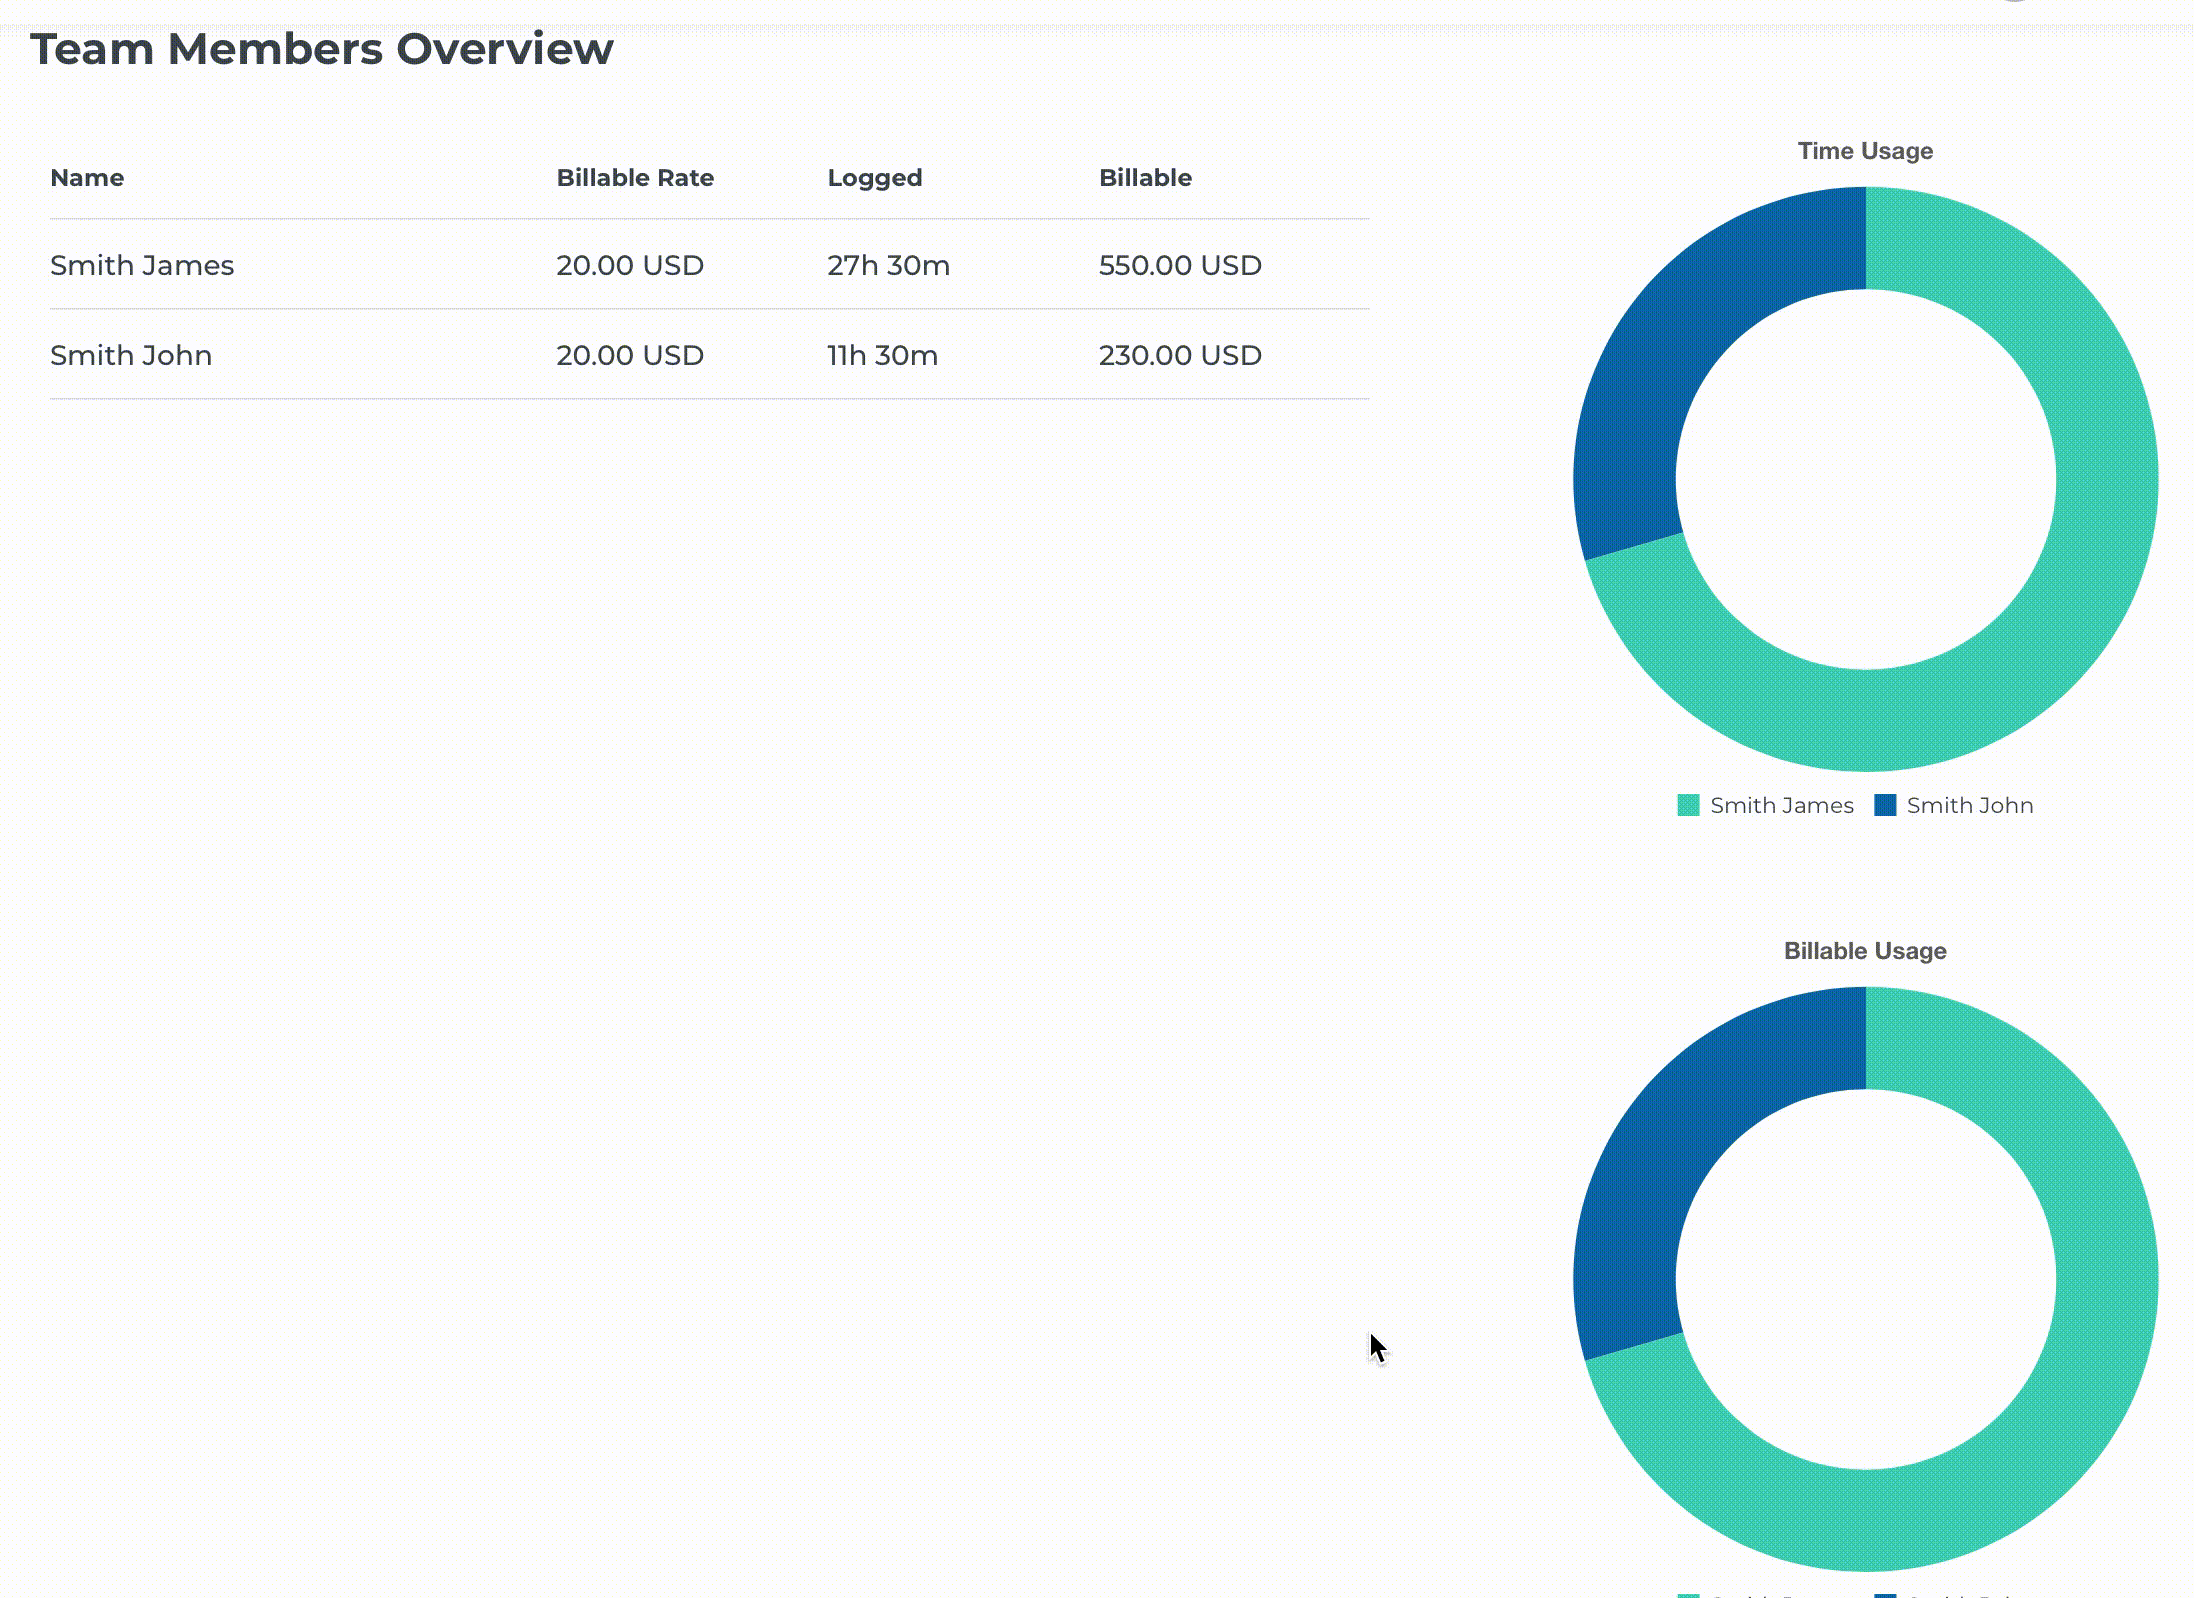Click the Time Usage chart title
The height and width of the screenshot is (1598, 2194).
tap(1865, 151)
